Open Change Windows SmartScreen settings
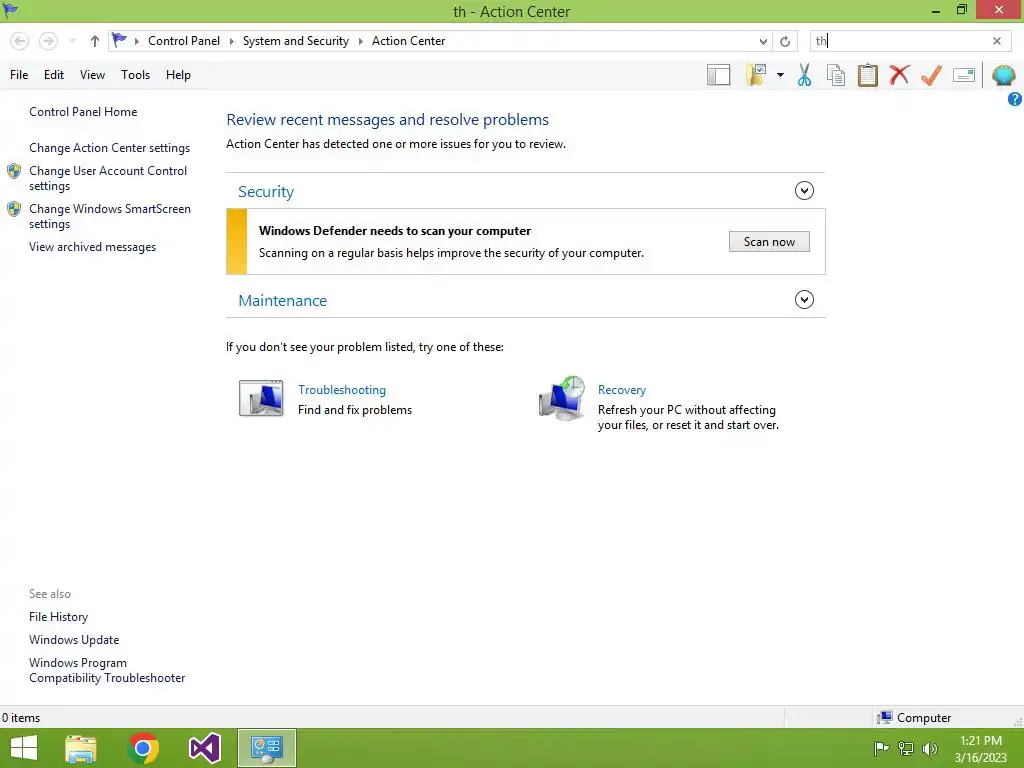This screenshot has height=768, width=1024. 110,216
